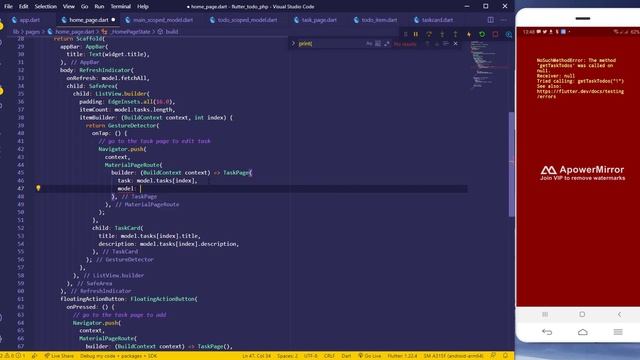The height and width of the screenshot is (360, 640).
Task: Go to next find match arrow
Action: tap(436, 43)
